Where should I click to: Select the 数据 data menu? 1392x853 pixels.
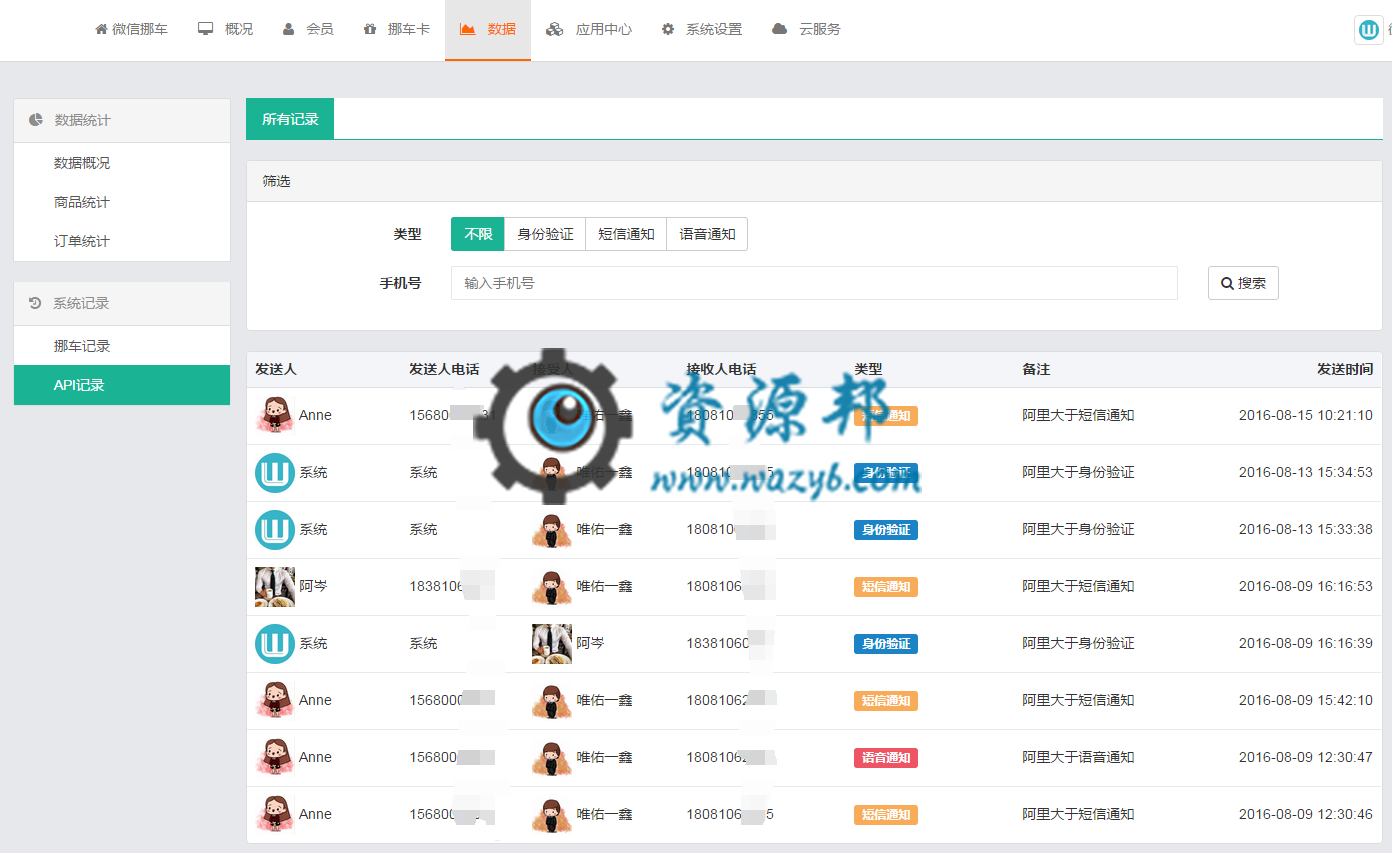[x=488, y=29]
